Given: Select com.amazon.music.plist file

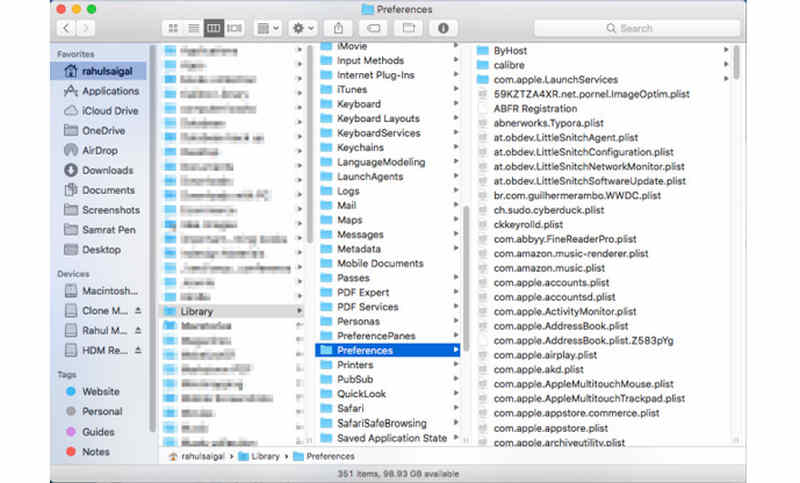Looking at the screenshot, I should [549, 268].
